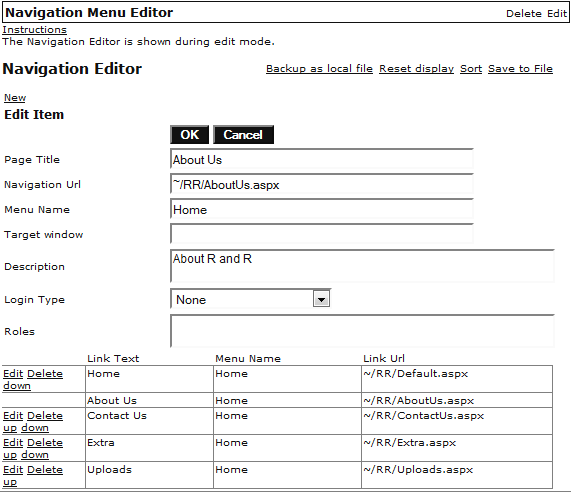Click the Contact Us link text cell
Image resolution: width=571 pixels, height=493 pixels.
pyautogui.click(x=149, y=421)
